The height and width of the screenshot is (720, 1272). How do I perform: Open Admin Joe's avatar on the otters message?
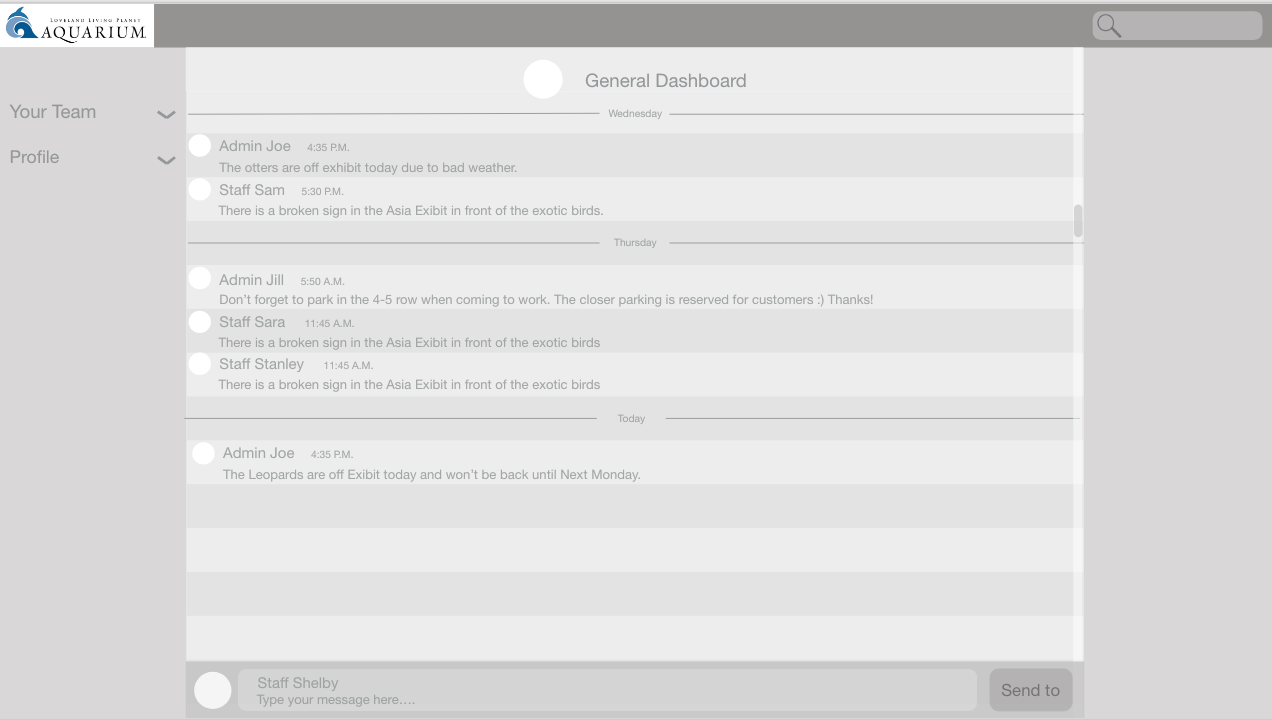click(200, 146)
